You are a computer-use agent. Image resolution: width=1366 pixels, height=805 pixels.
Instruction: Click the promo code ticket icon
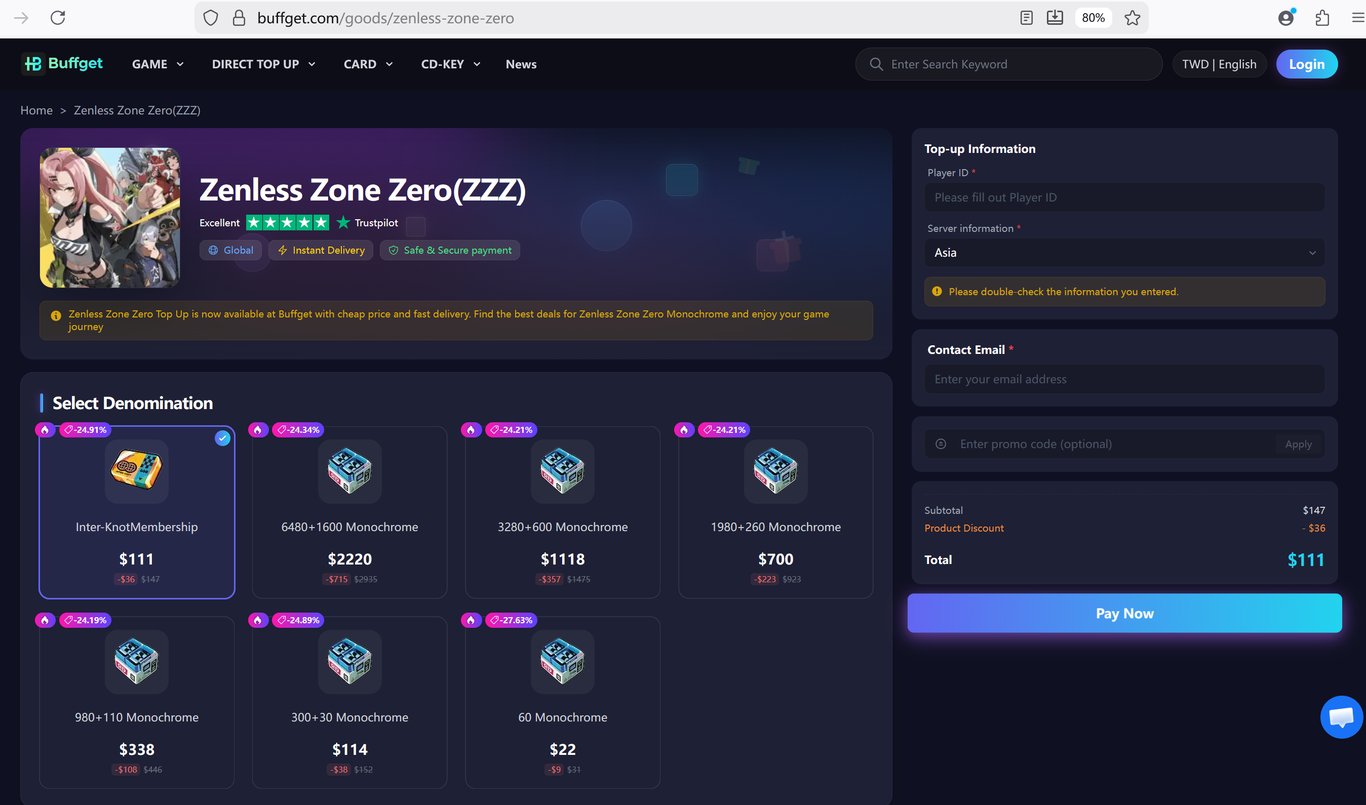point(941,444)
